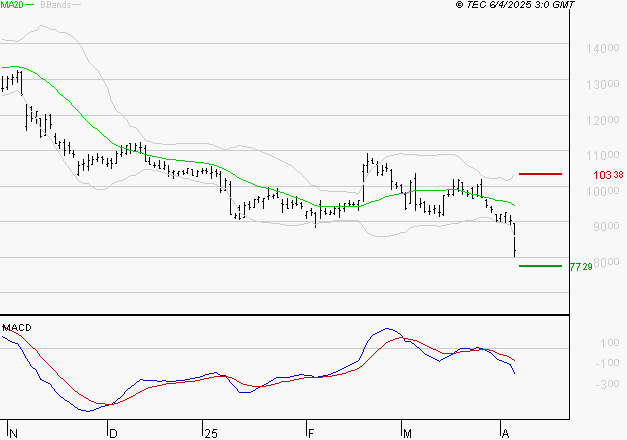Click the MACD -300 axis label
Screen dimensions: 627x440
(607, 384)
